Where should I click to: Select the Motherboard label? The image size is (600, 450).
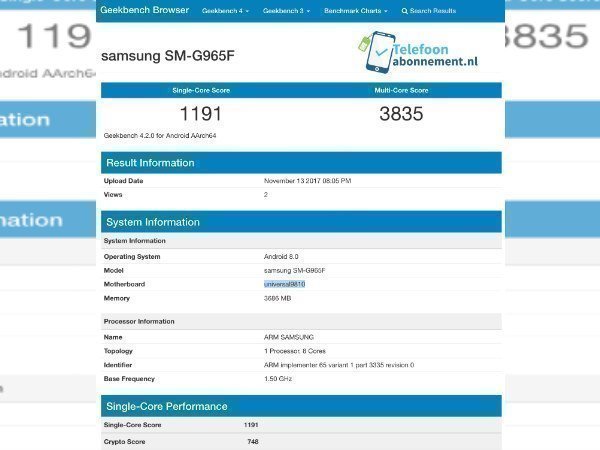coord(124,284)
